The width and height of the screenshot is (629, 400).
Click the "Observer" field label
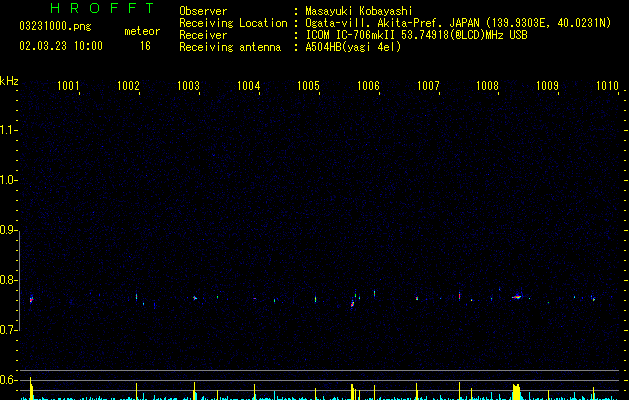coord(203,11)
